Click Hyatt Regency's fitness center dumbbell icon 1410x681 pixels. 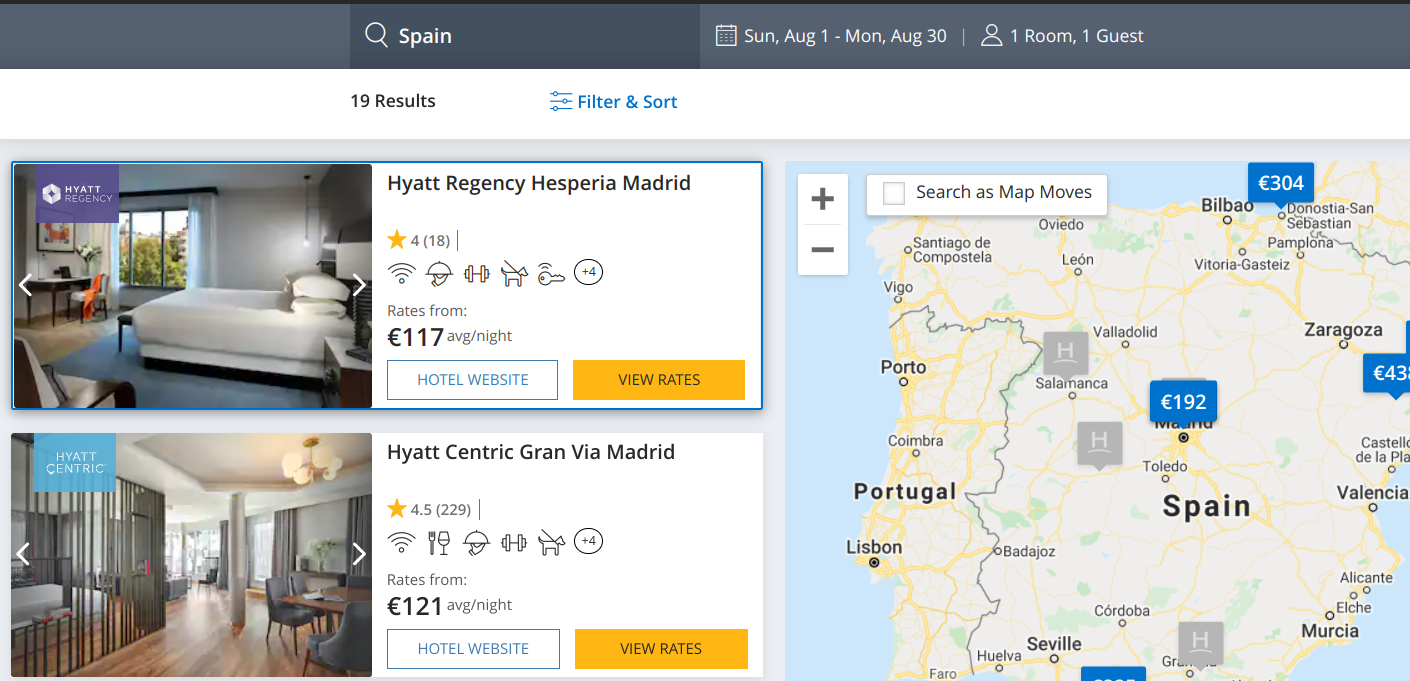[476, 273]
